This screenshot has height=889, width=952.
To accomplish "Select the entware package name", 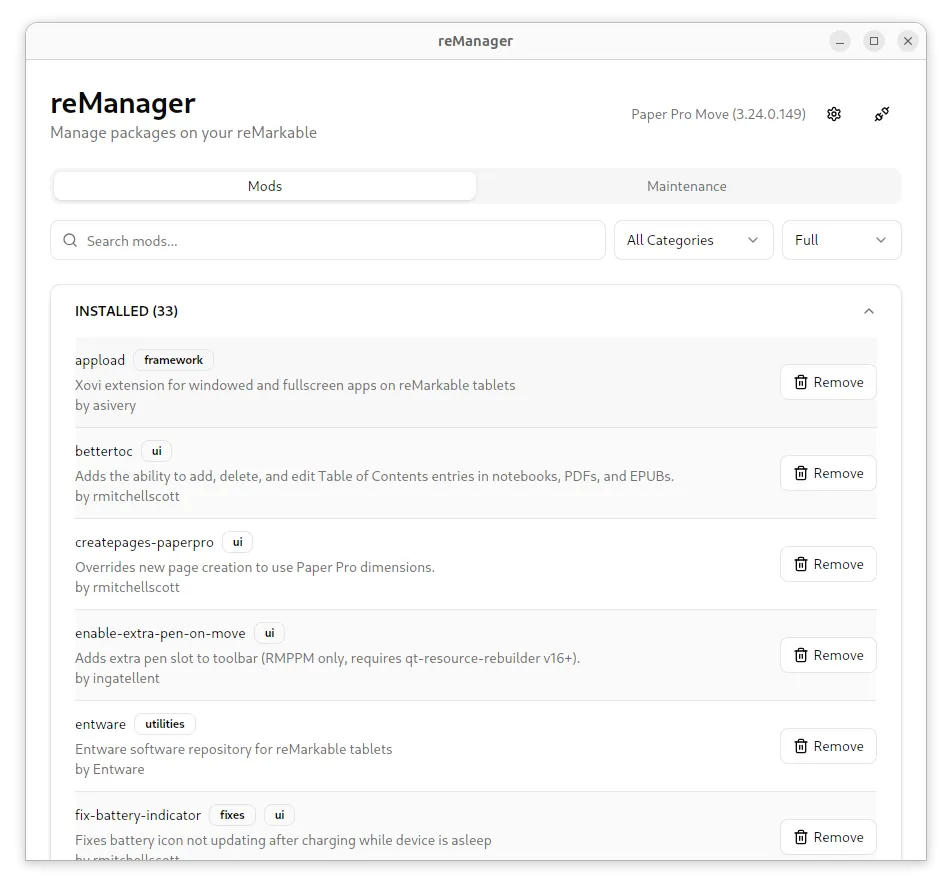I will pos(100,724).
